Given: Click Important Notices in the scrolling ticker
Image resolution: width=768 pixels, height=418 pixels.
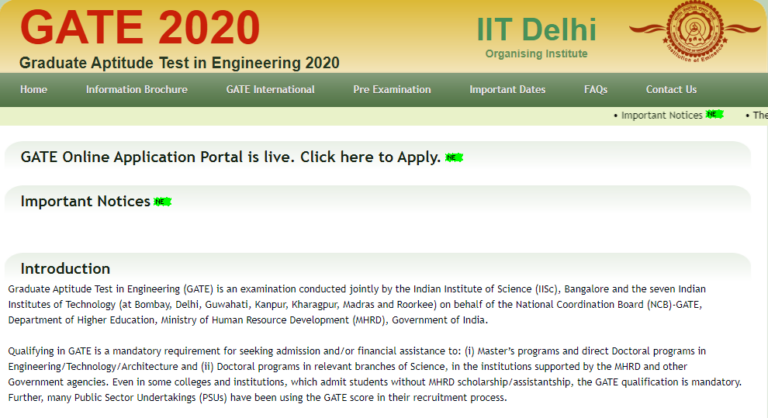Looking at the screenshot, I should [661, 116].
